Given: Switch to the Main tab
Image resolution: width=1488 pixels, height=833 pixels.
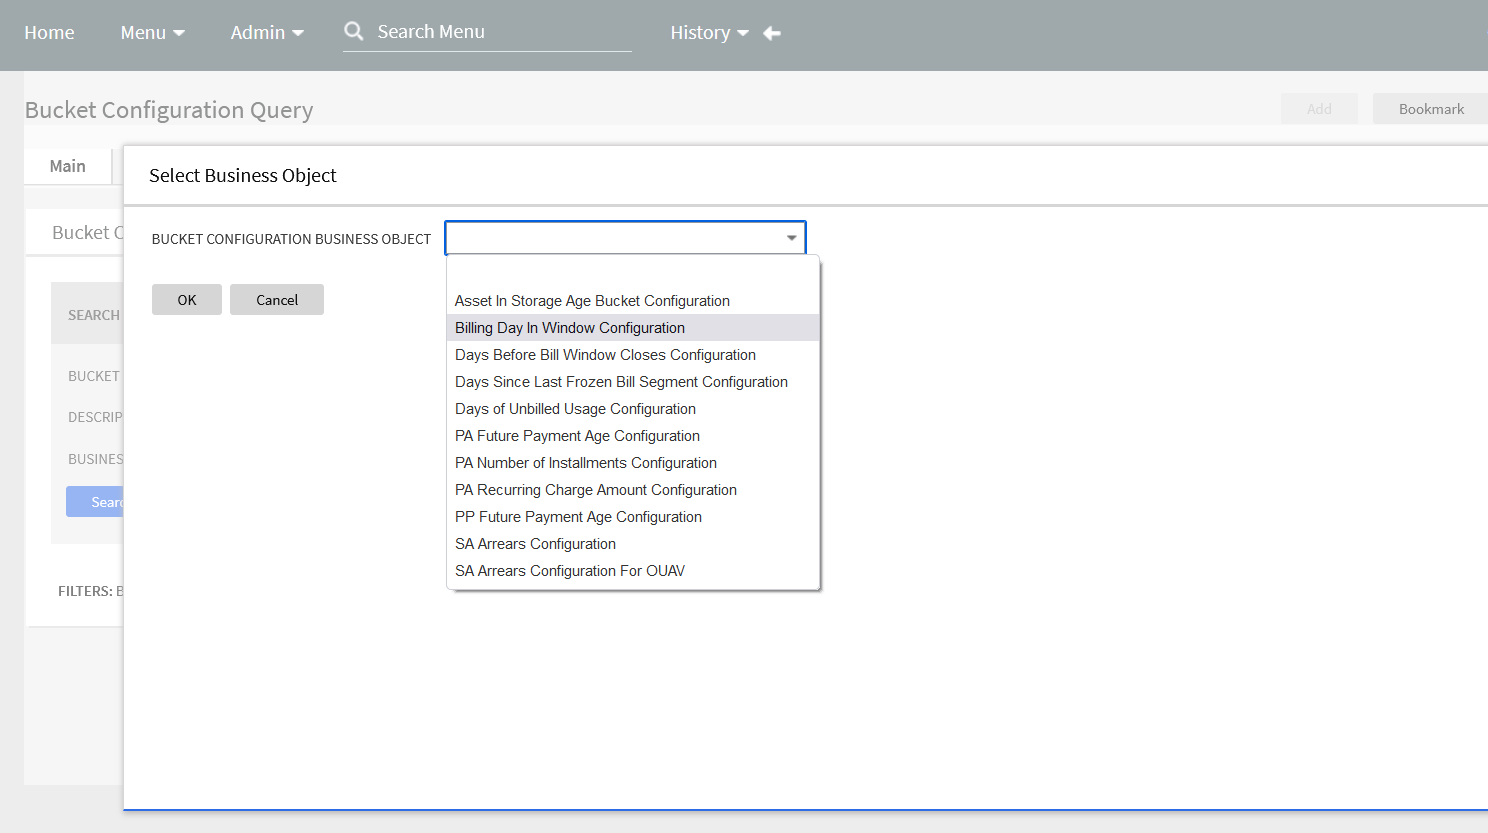Looking at the screenshot, I should (x=66, y=165).
